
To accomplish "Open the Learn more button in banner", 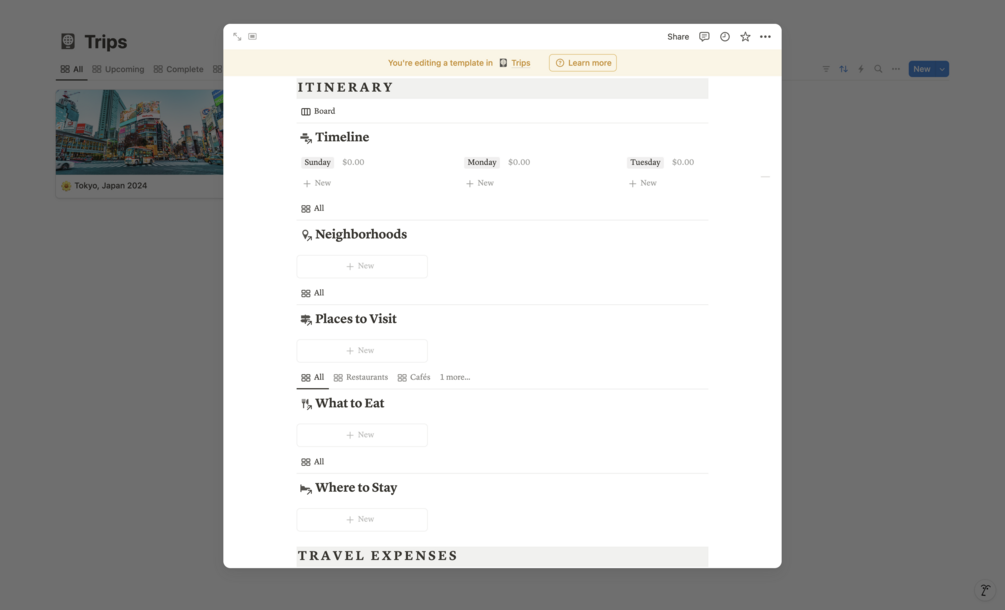I will coord(583,63).
